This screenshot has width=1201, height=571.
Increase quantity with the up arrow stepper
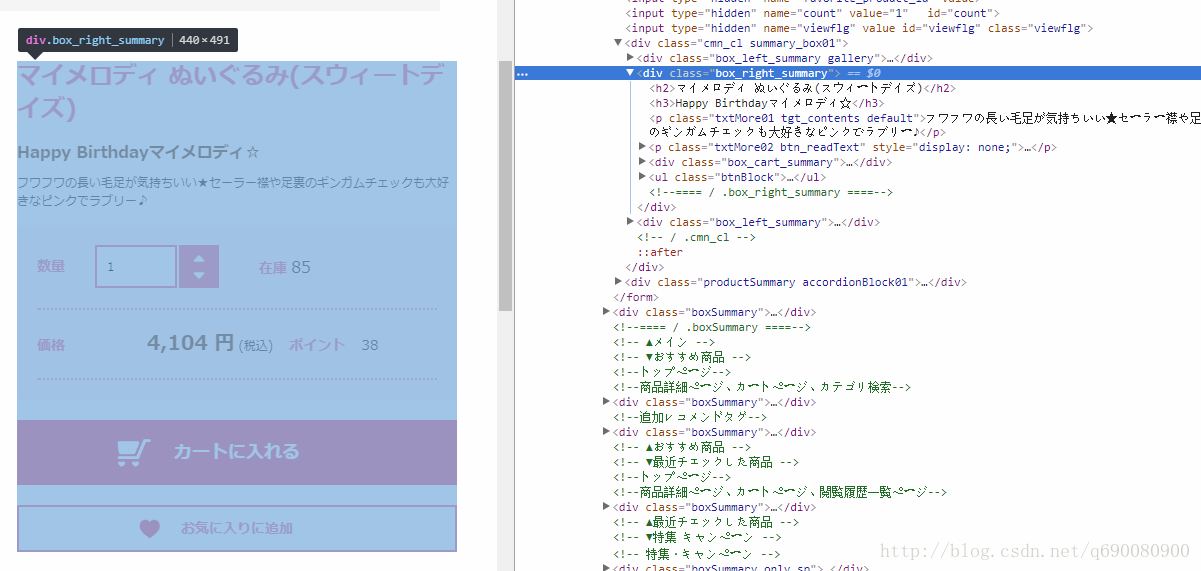coord(199,258)
